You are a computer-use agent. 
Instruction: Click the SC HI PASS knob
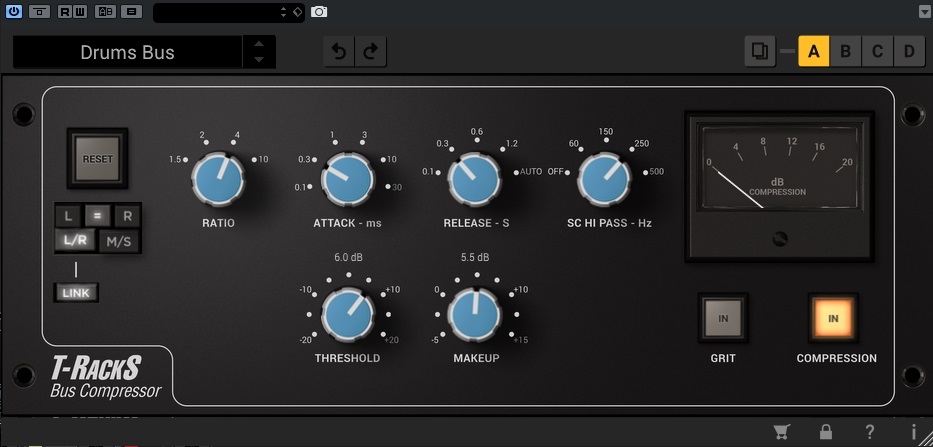pyautogui.click(x=605, y=179)
